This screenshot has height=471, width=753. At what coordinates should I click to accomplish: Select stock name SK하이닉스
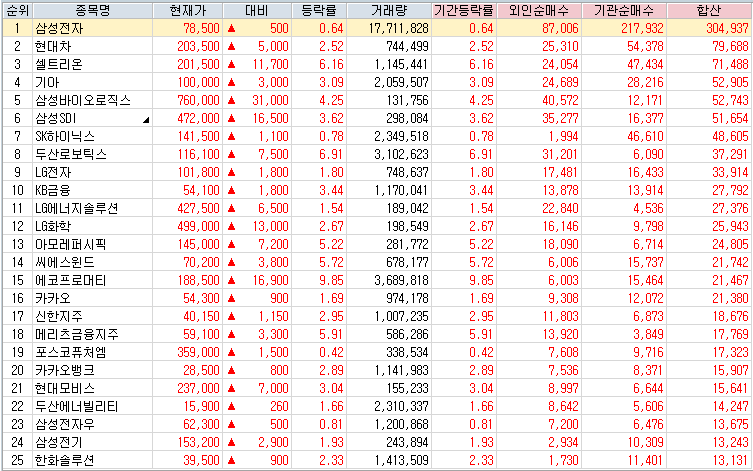point(65,136)
